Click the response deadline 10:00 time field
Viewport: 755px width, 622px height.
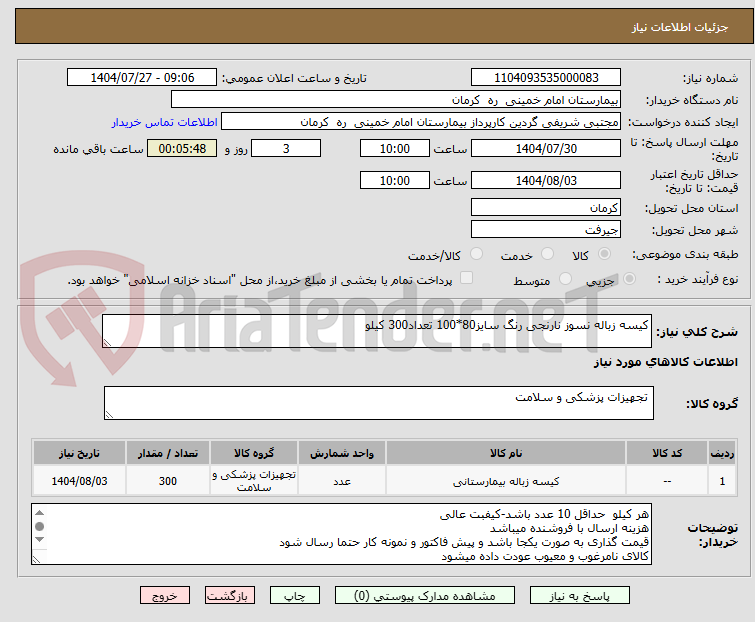(394, 148)
